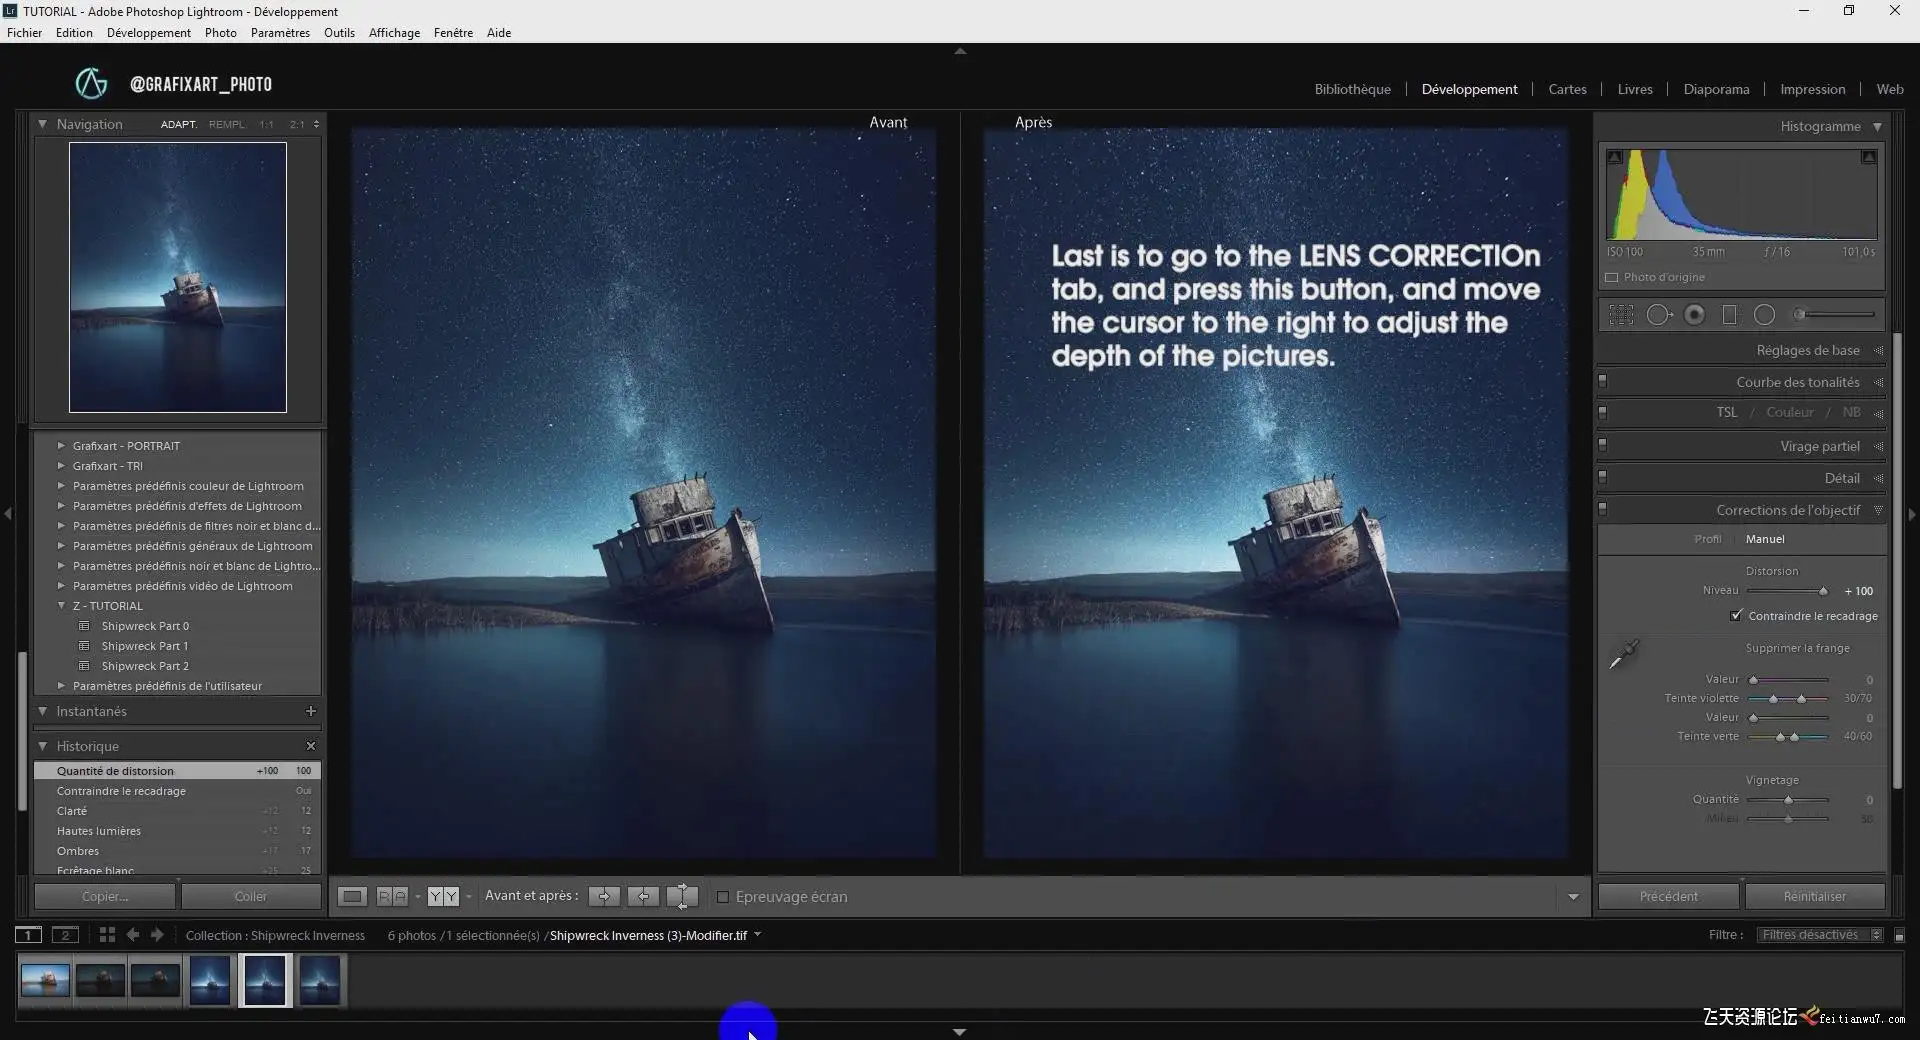Select main window display 1

[x=28, y=935]
